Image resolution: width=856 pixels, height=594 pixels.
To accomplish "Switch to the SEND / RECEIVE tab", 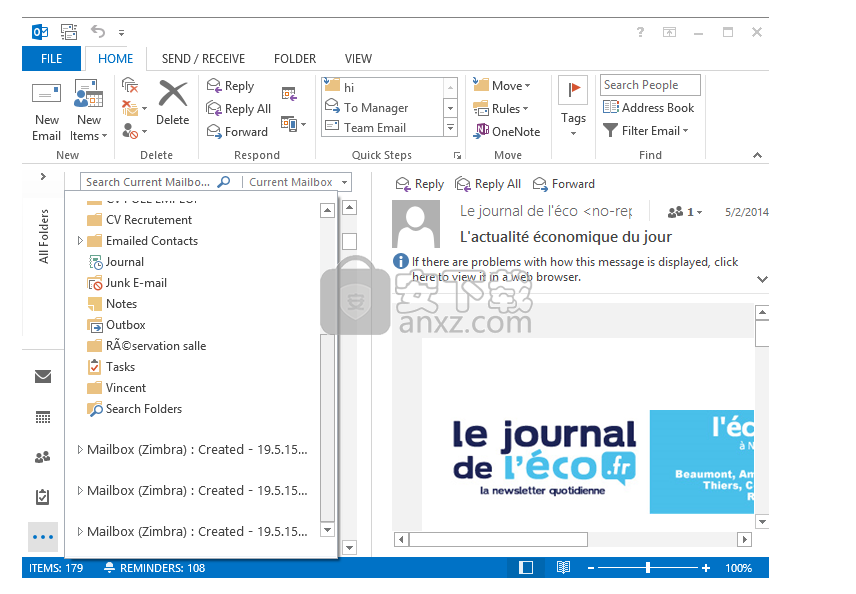I will point(203,58).
